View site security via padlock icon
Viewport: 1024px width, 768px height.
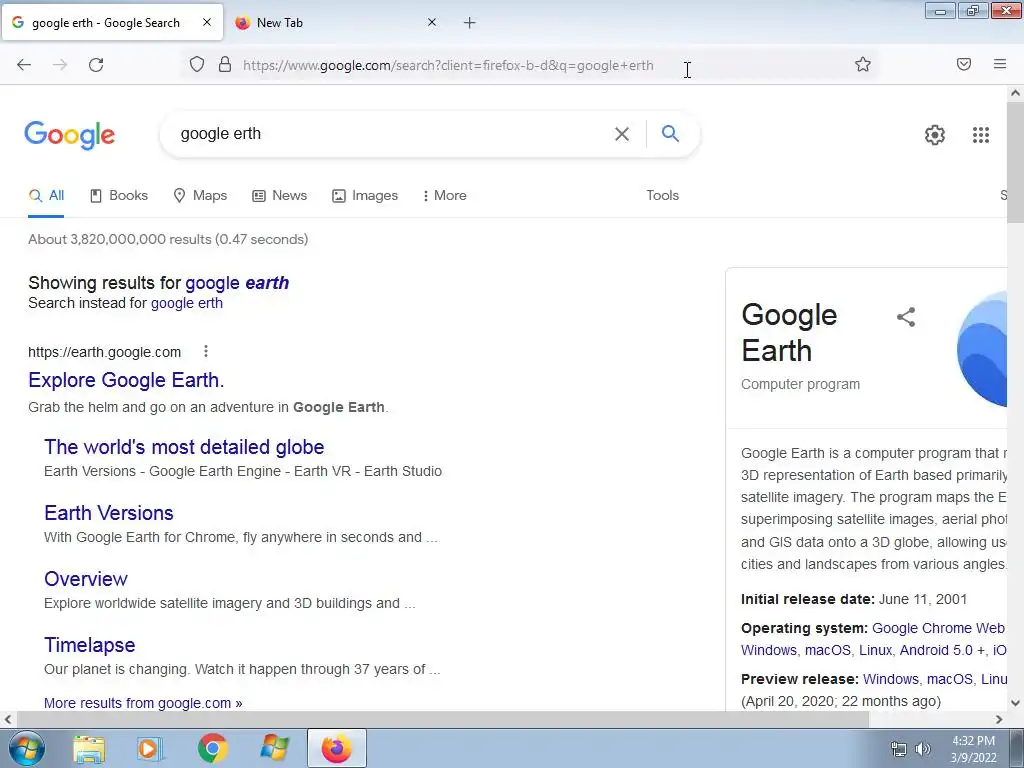(x=225, y=65)
